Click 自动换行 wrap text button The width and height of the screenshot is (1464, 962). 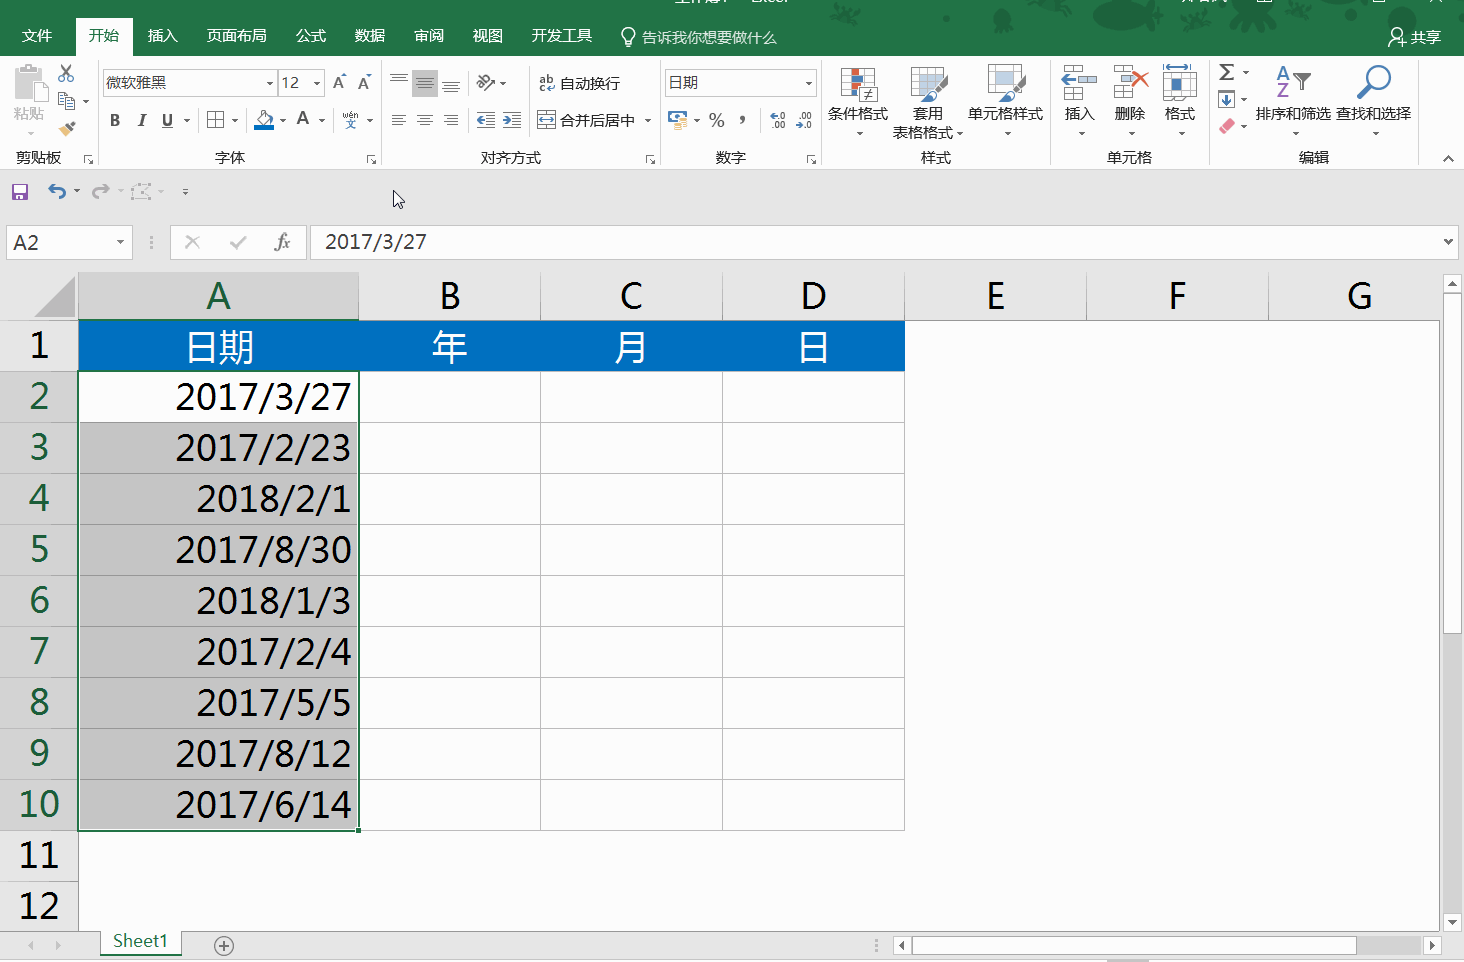click(x=579, y=83)
